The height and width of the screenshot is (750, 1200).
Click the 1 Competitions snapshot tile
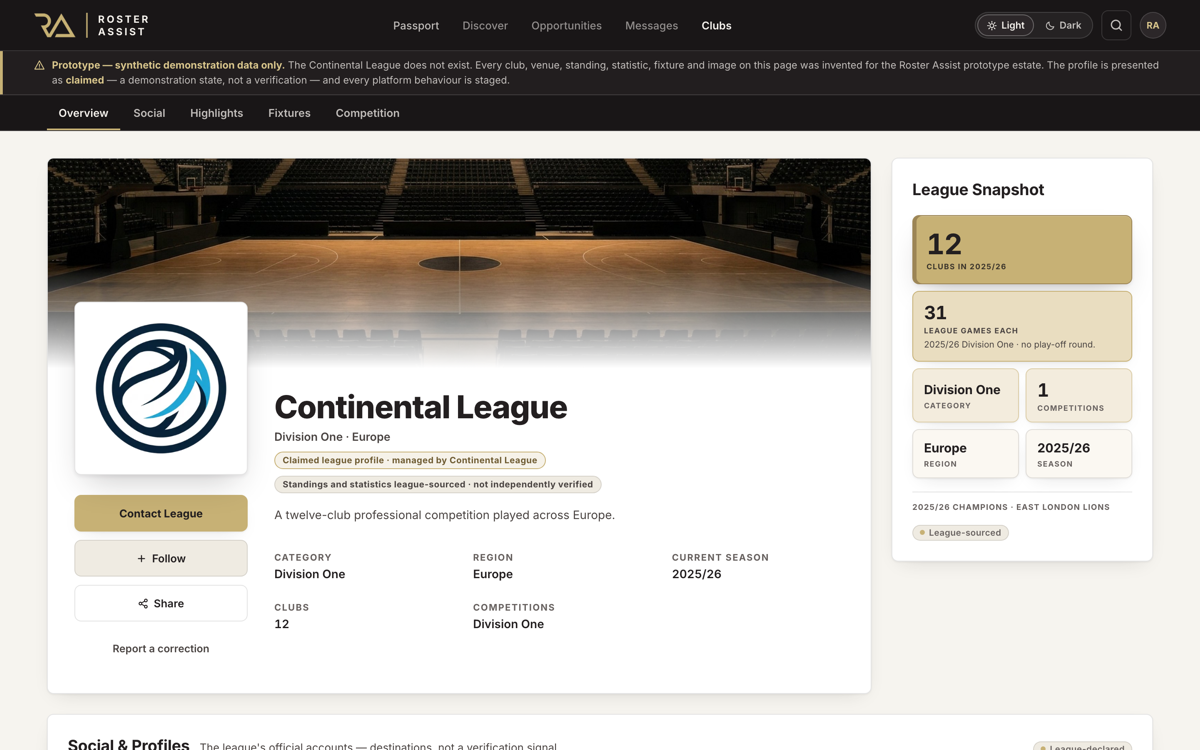point(1079,395)
